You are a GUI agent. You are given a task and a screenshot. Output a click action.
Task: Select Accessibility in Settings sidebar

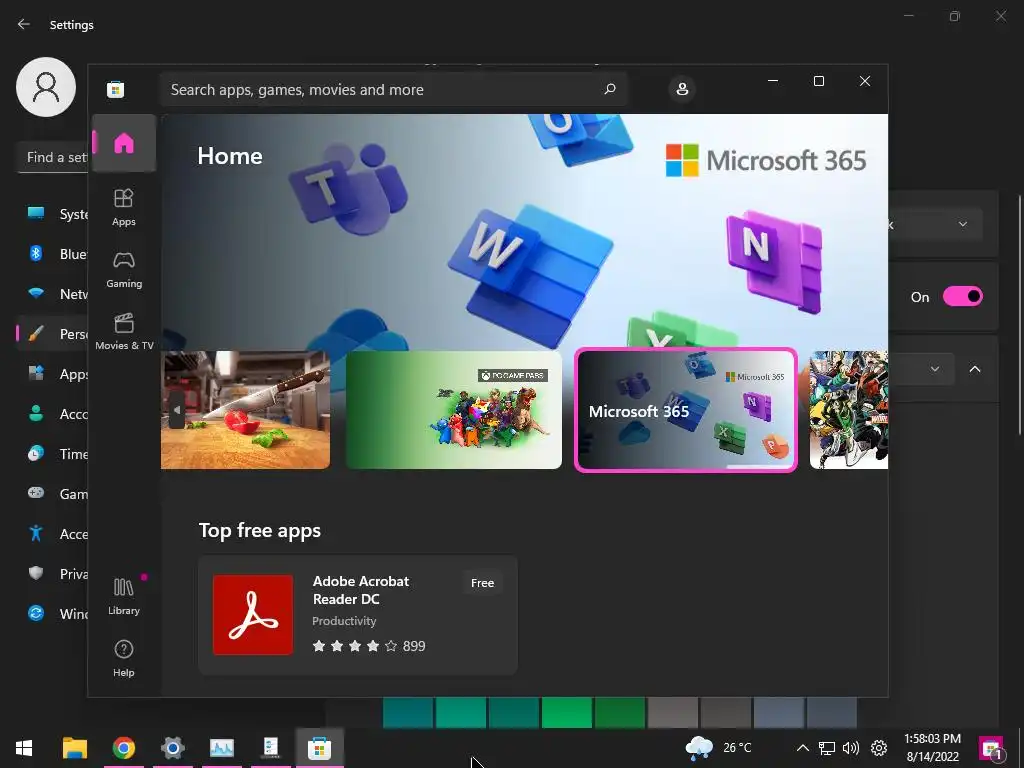coord(54,534)
